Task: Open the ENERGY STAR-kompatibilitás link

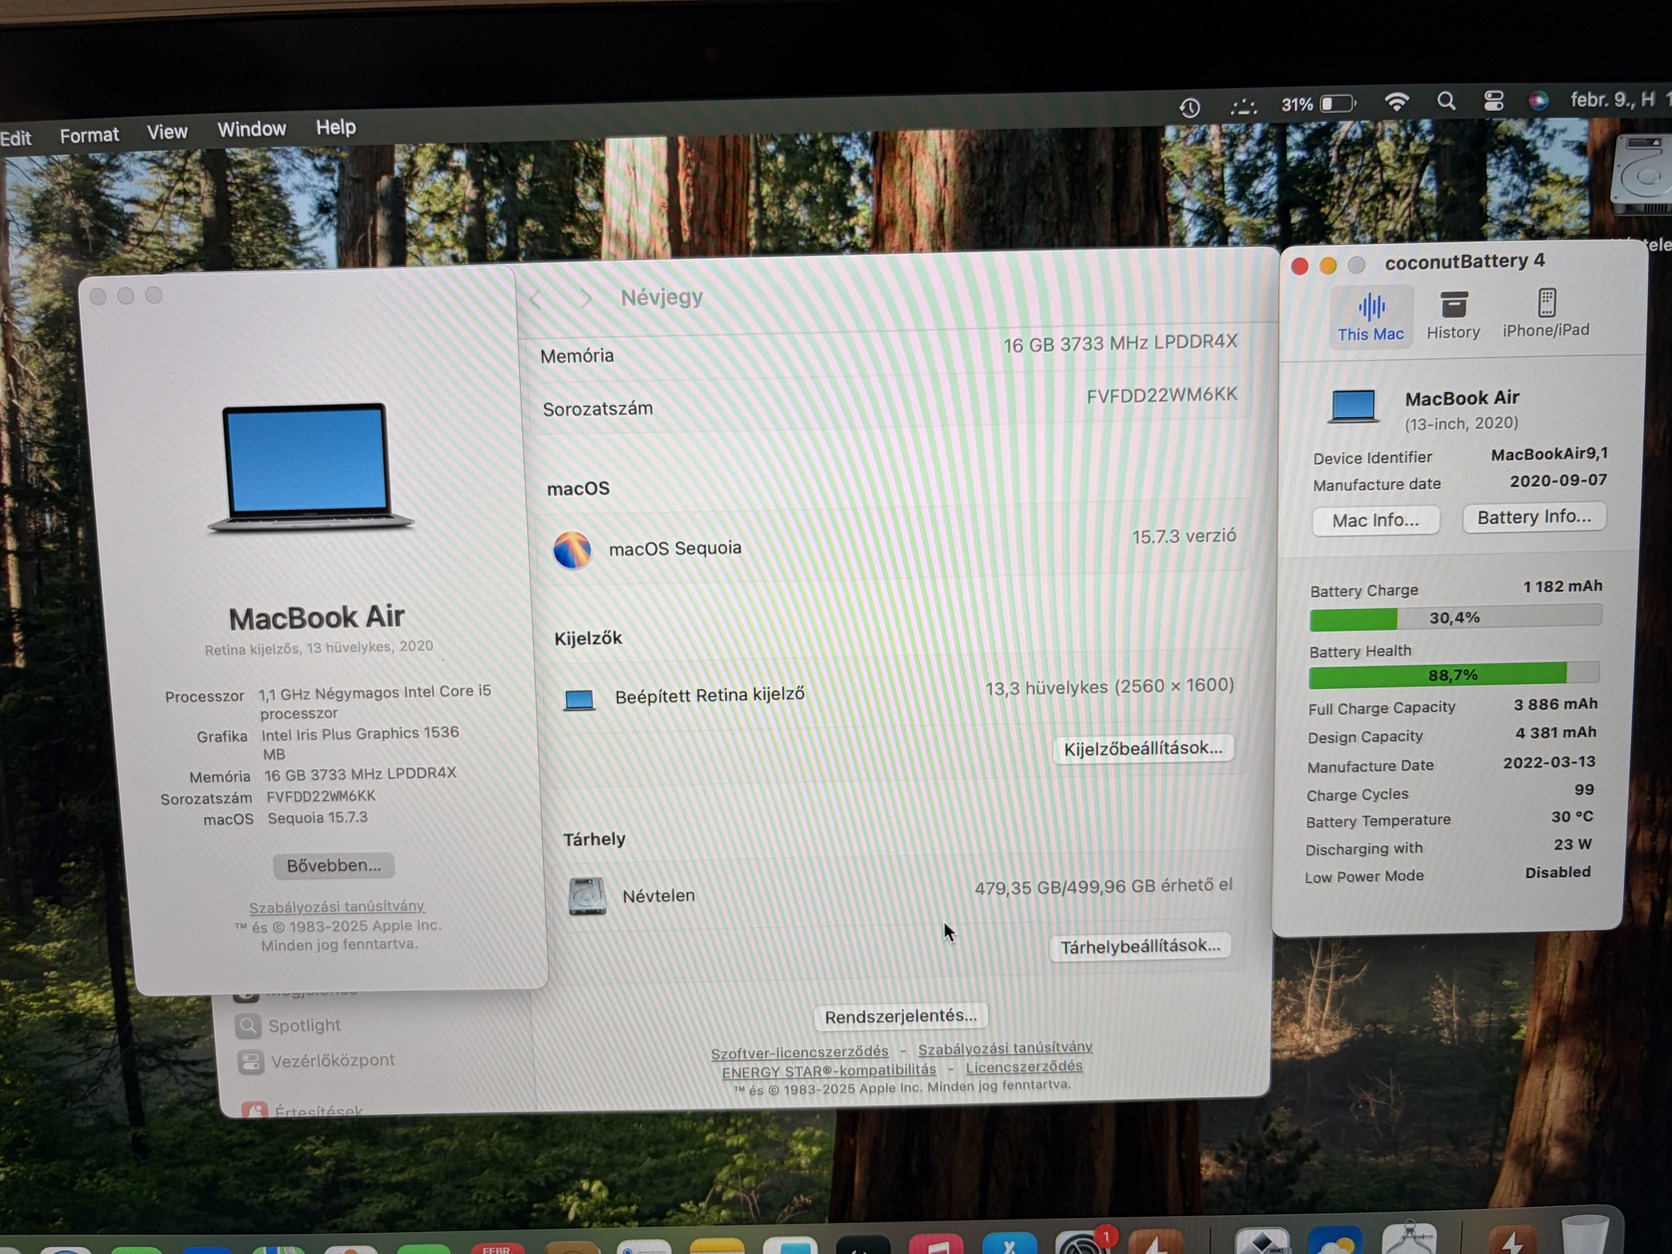Action: tap(829, 1071)
